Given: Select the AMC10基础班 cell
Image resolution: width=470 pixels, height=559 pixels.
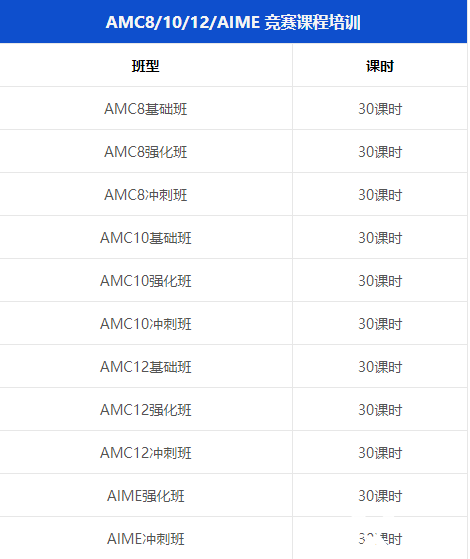Looking at the screenshot, I should (x=145, y=238).
